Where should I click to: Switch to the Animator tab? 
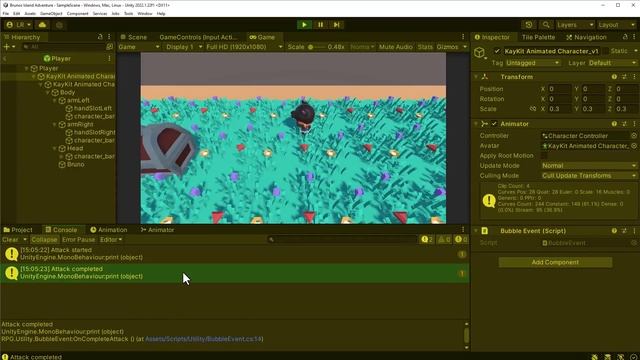(x=157, y=230)
